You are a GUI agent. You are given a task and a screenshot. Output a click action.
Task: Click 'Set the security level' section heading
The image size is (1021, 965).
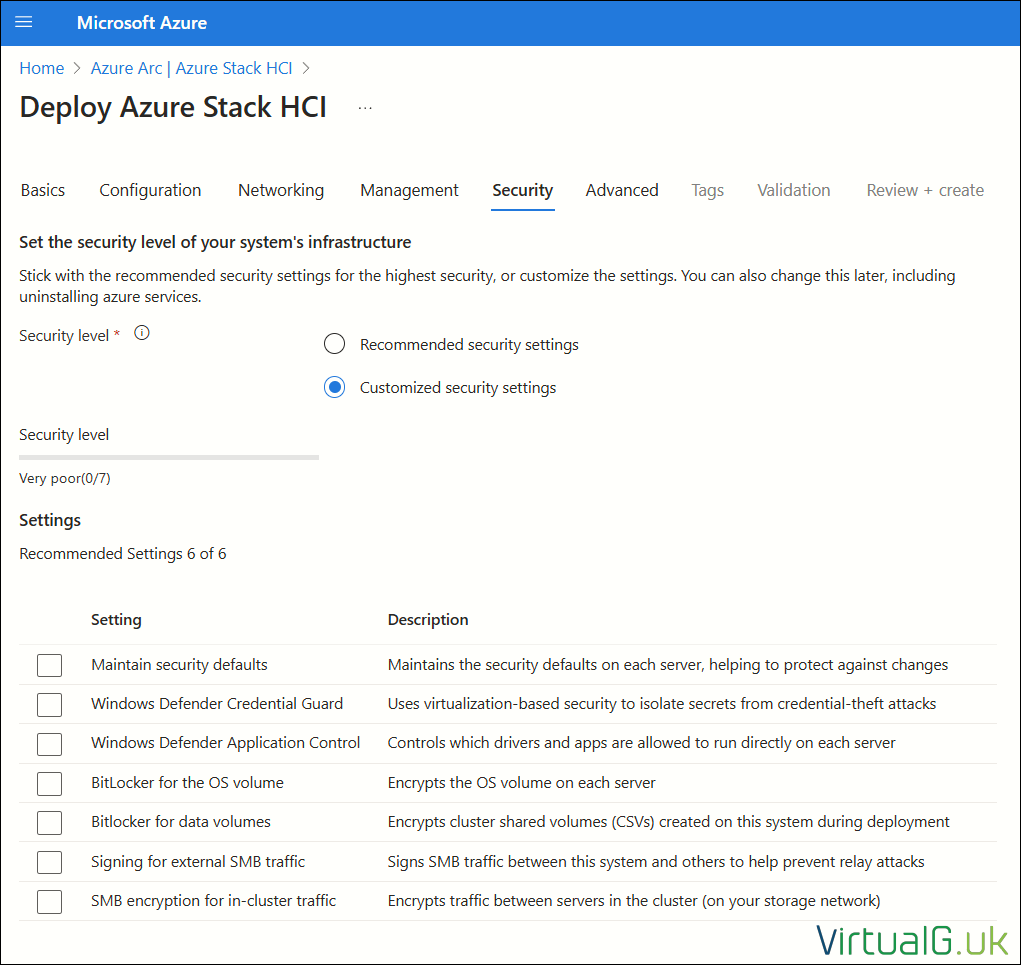tap(215, 242)
